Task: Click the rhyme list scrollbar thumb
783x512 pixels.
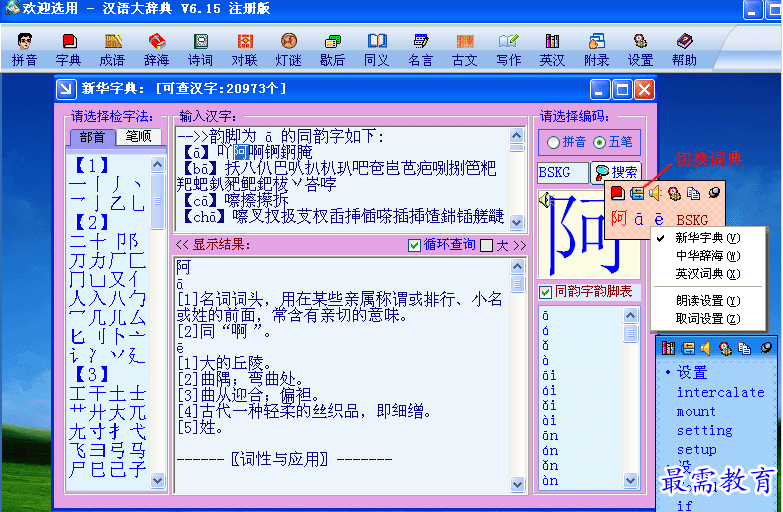Action: [631, 333]
